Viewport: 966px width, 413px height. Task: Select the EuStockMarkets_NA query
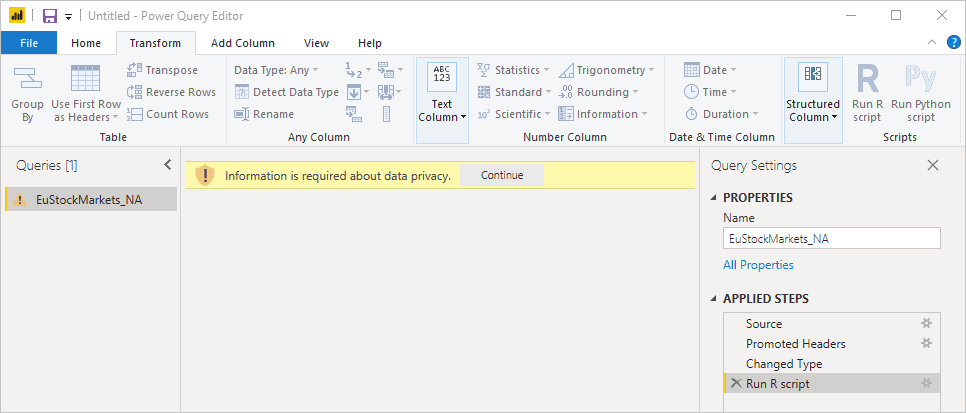(89, 199)
